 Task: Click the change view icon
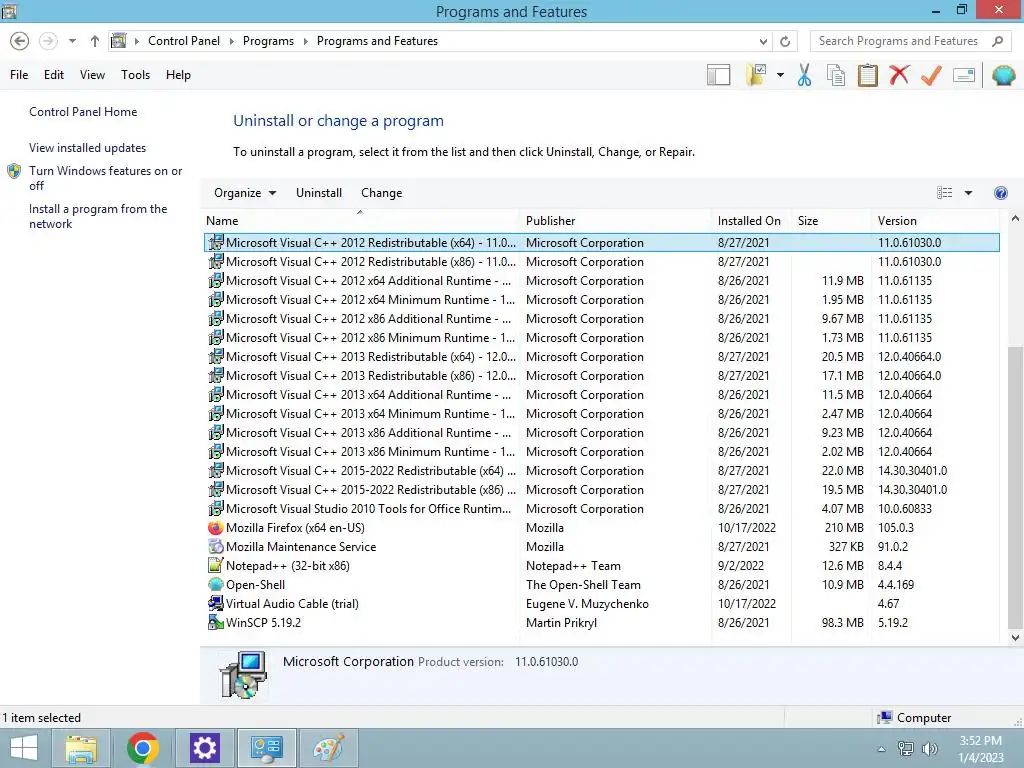[944, 193]
